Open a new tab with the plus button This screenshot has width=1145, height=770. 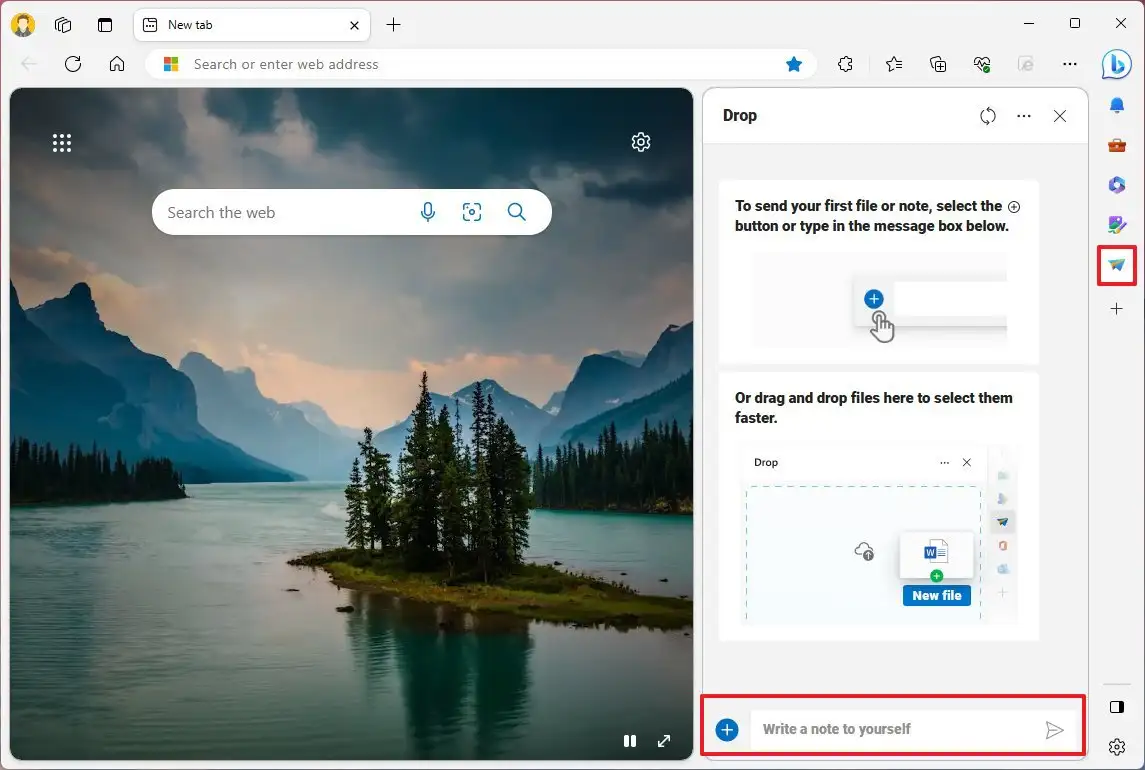pos(393,24)
